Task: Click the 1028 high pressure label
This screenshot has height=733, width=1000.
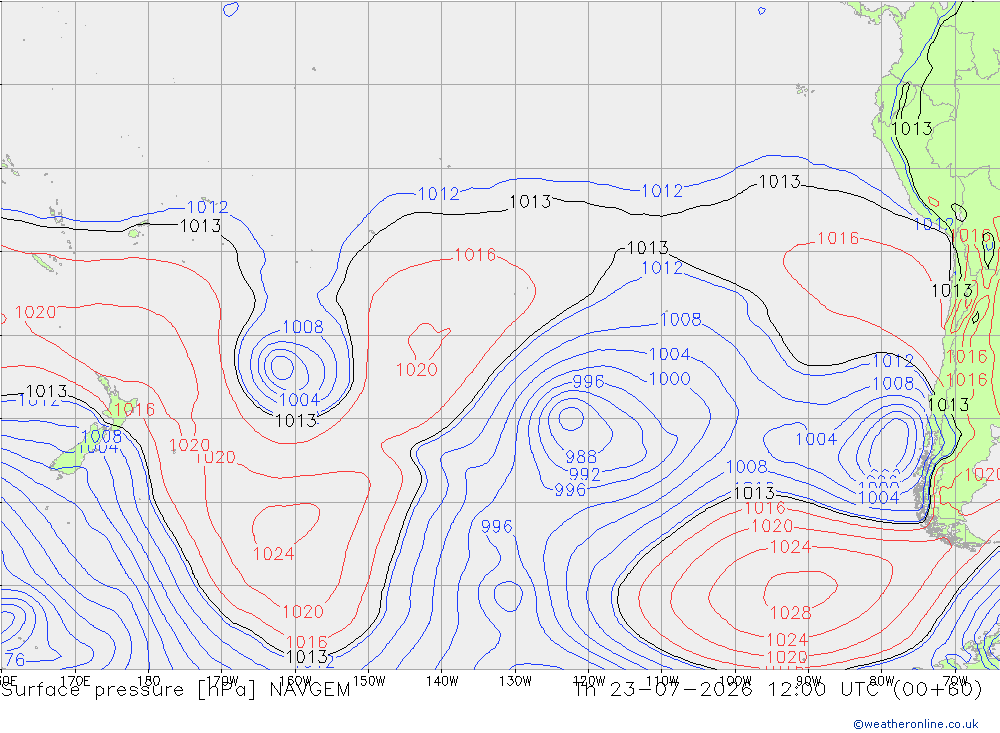Action: [x=790, y=613]
